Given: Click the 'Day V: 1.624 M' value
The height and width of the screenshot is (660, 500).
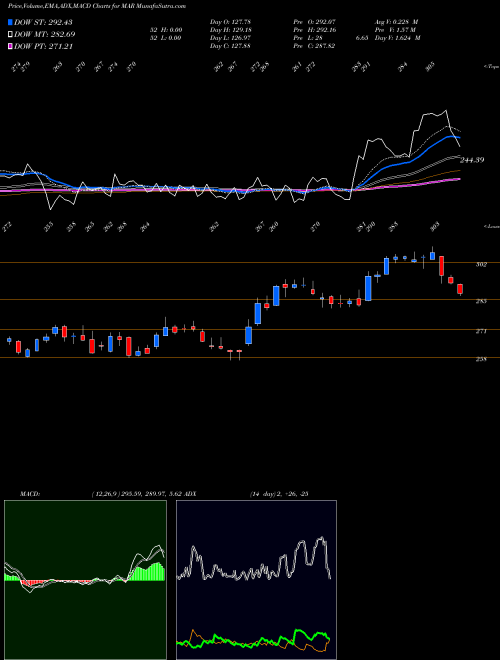Looking at the screenshot, I should 399,38.
